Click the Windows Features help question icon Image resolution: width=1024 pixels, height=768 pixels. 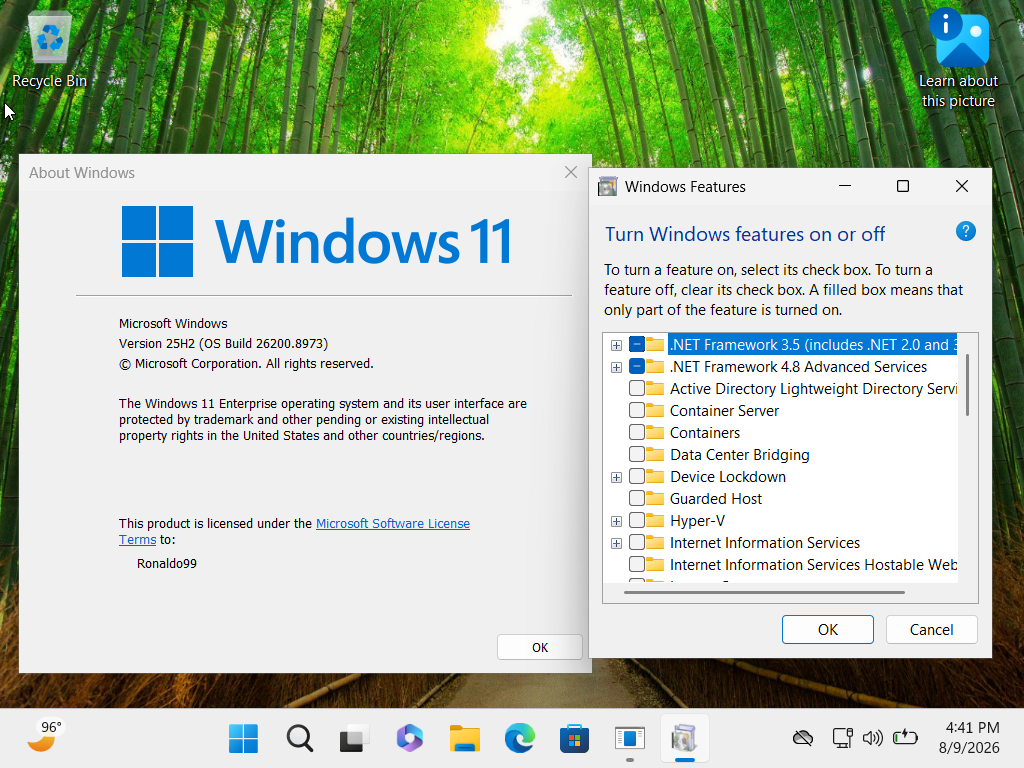click(x=965, y=231)
